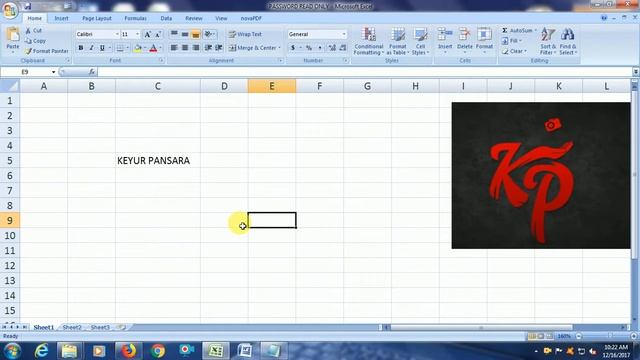Open the novaPDF tab
This screenshot has height=360, width=640.
(251, 18)
